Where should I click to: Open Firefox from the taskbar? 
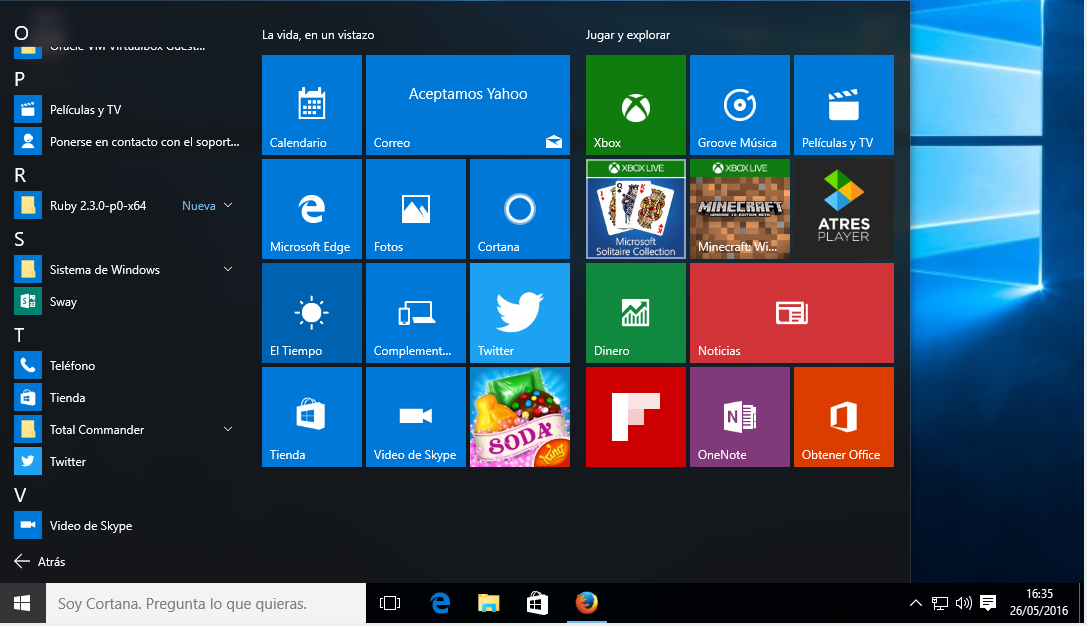point(586,603)
